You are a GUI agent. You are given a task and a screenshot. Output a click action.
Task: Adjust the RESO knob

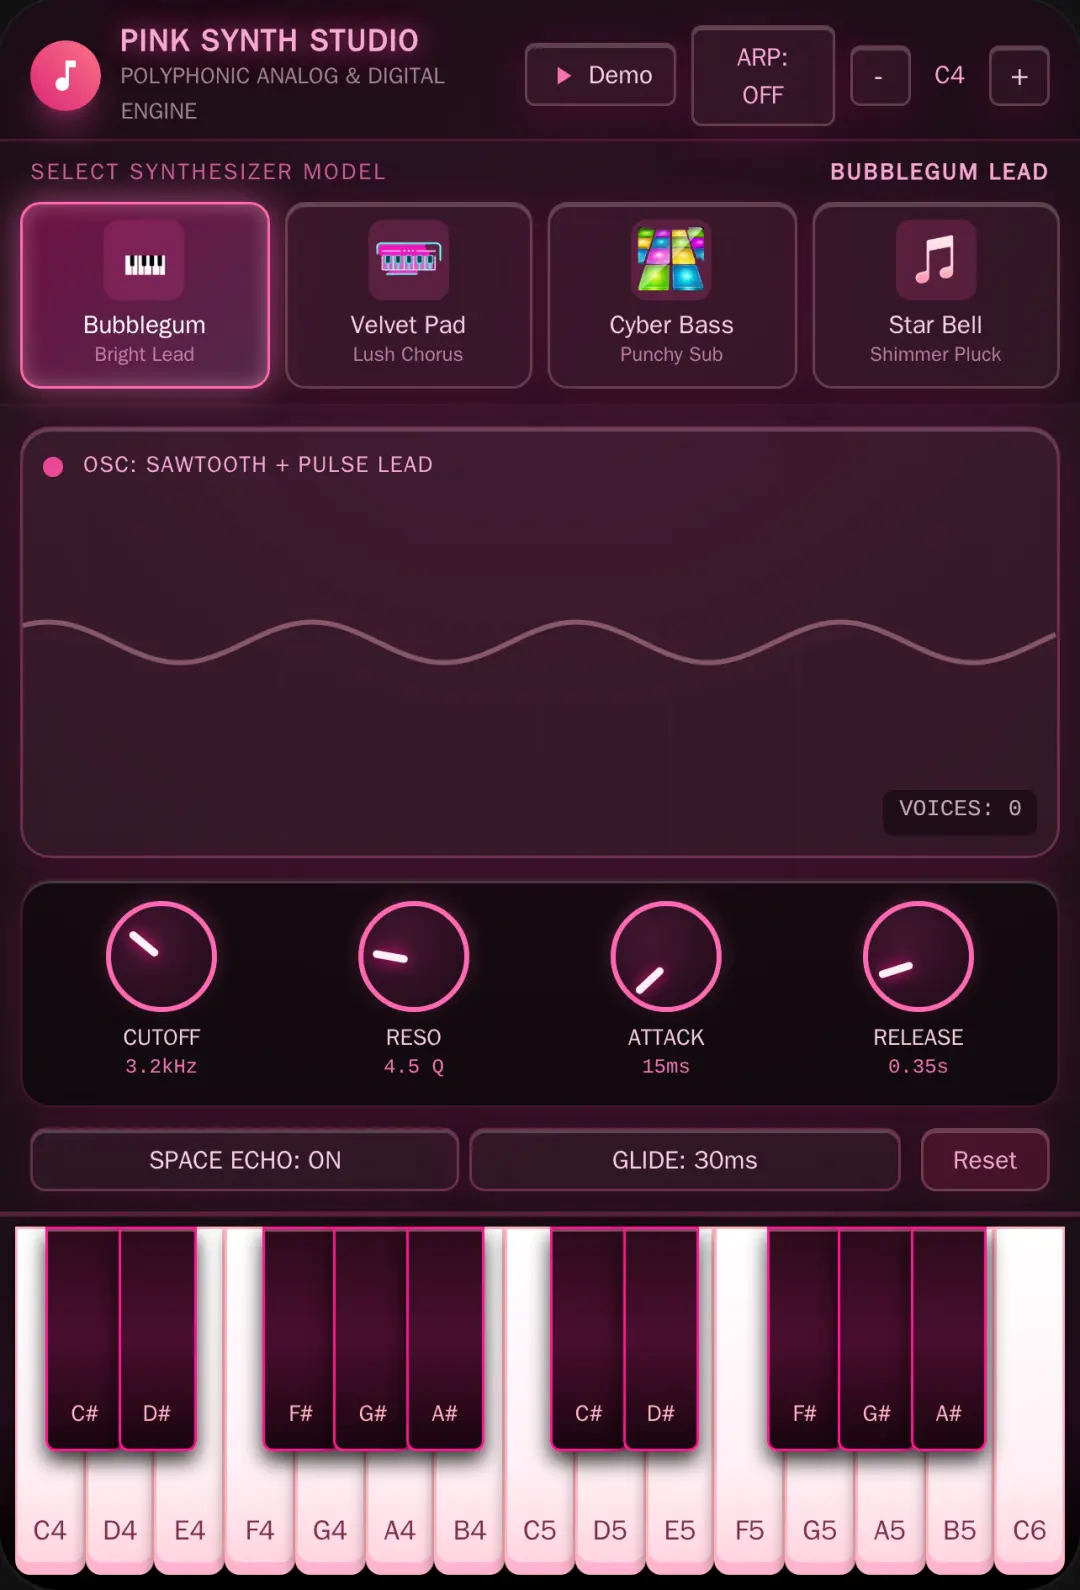[x=413, y=956]
